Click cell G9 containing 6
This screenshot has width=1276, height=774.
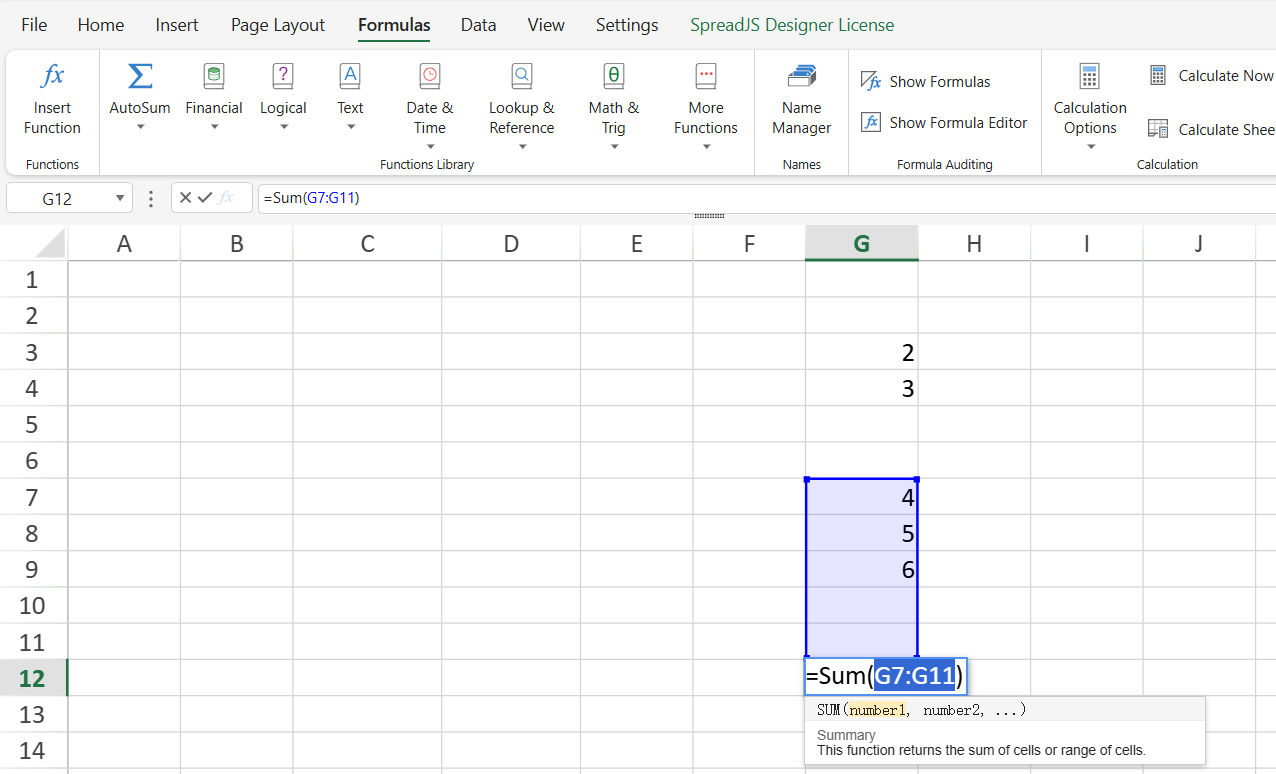[862, 569]
